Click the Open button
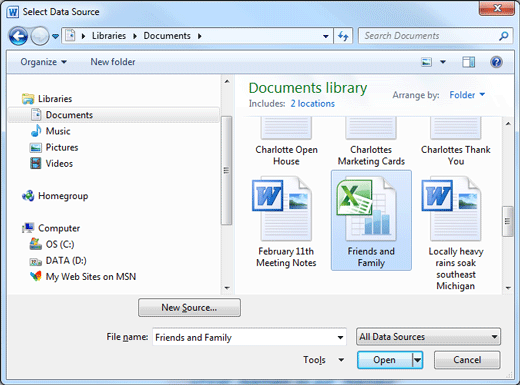 pyautogui.click(x=384, y=360)
